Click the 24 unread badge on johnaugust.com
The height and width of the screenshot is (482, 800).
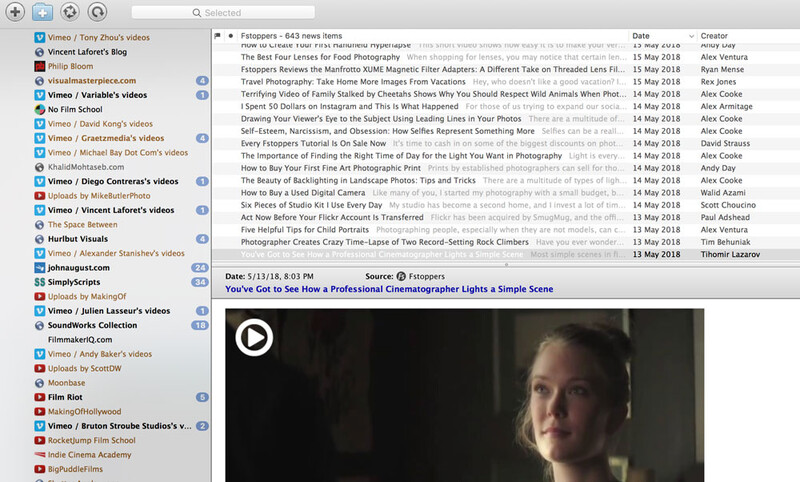tap(199, 267)
